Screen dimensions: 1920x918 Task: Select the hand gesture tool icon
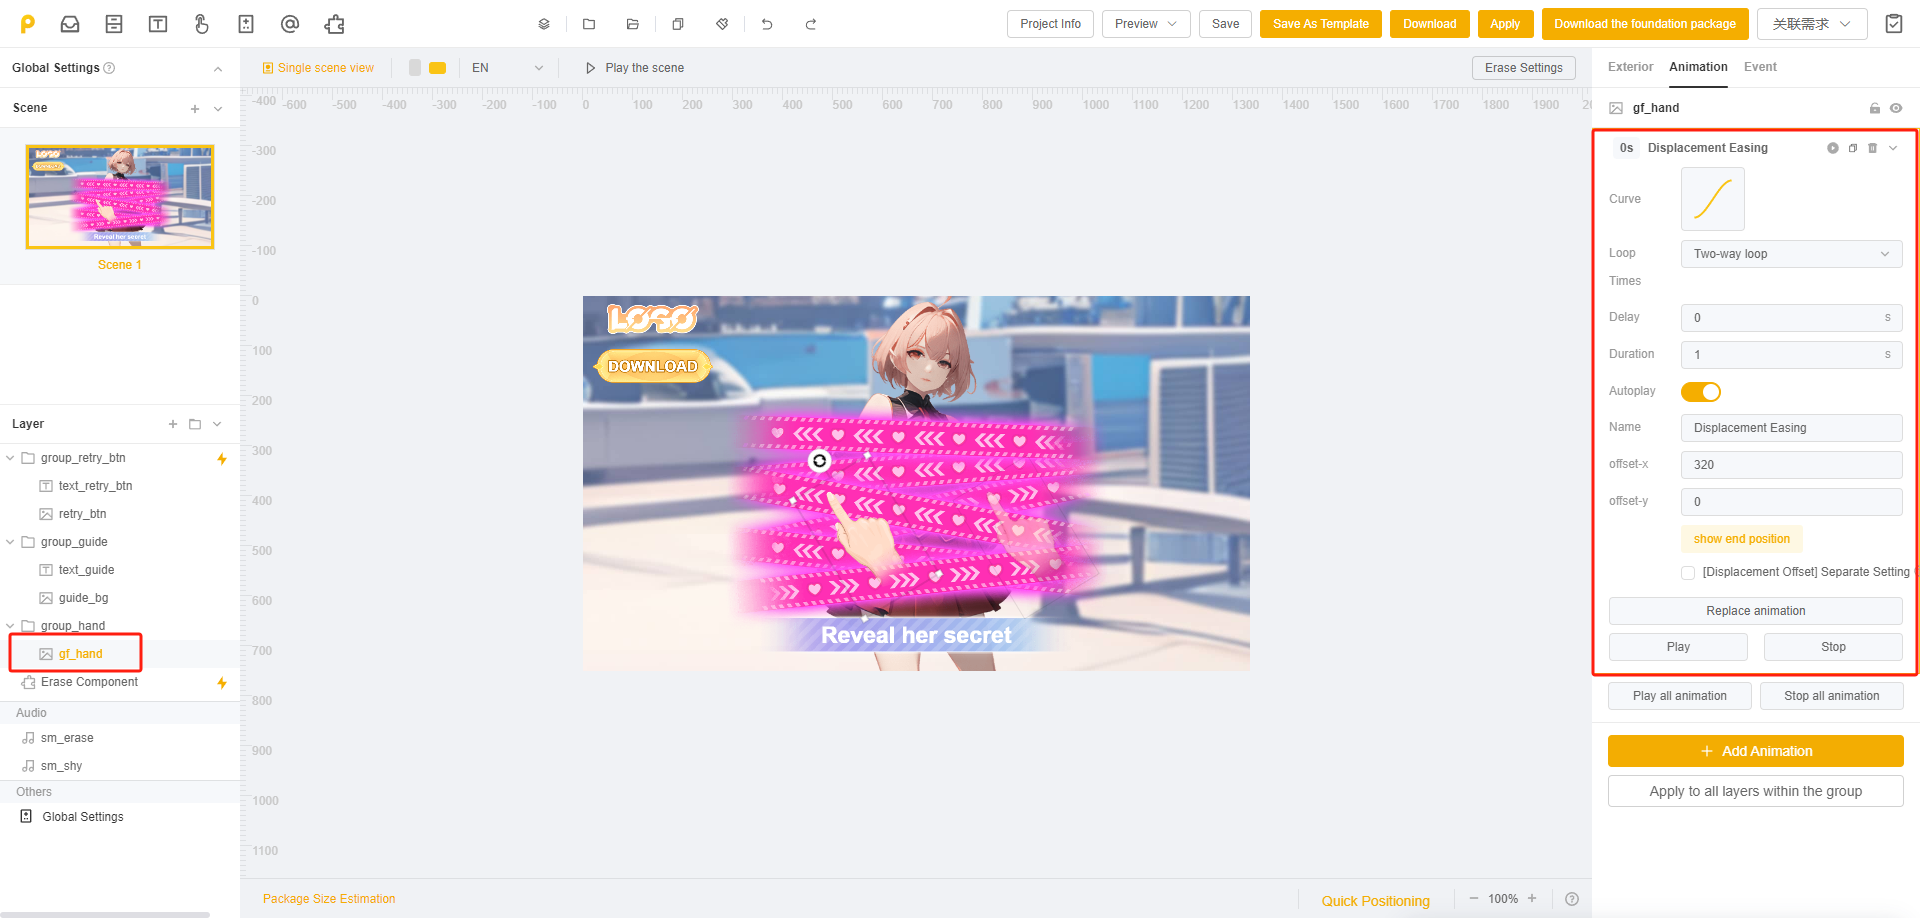(x=202, y=24)
